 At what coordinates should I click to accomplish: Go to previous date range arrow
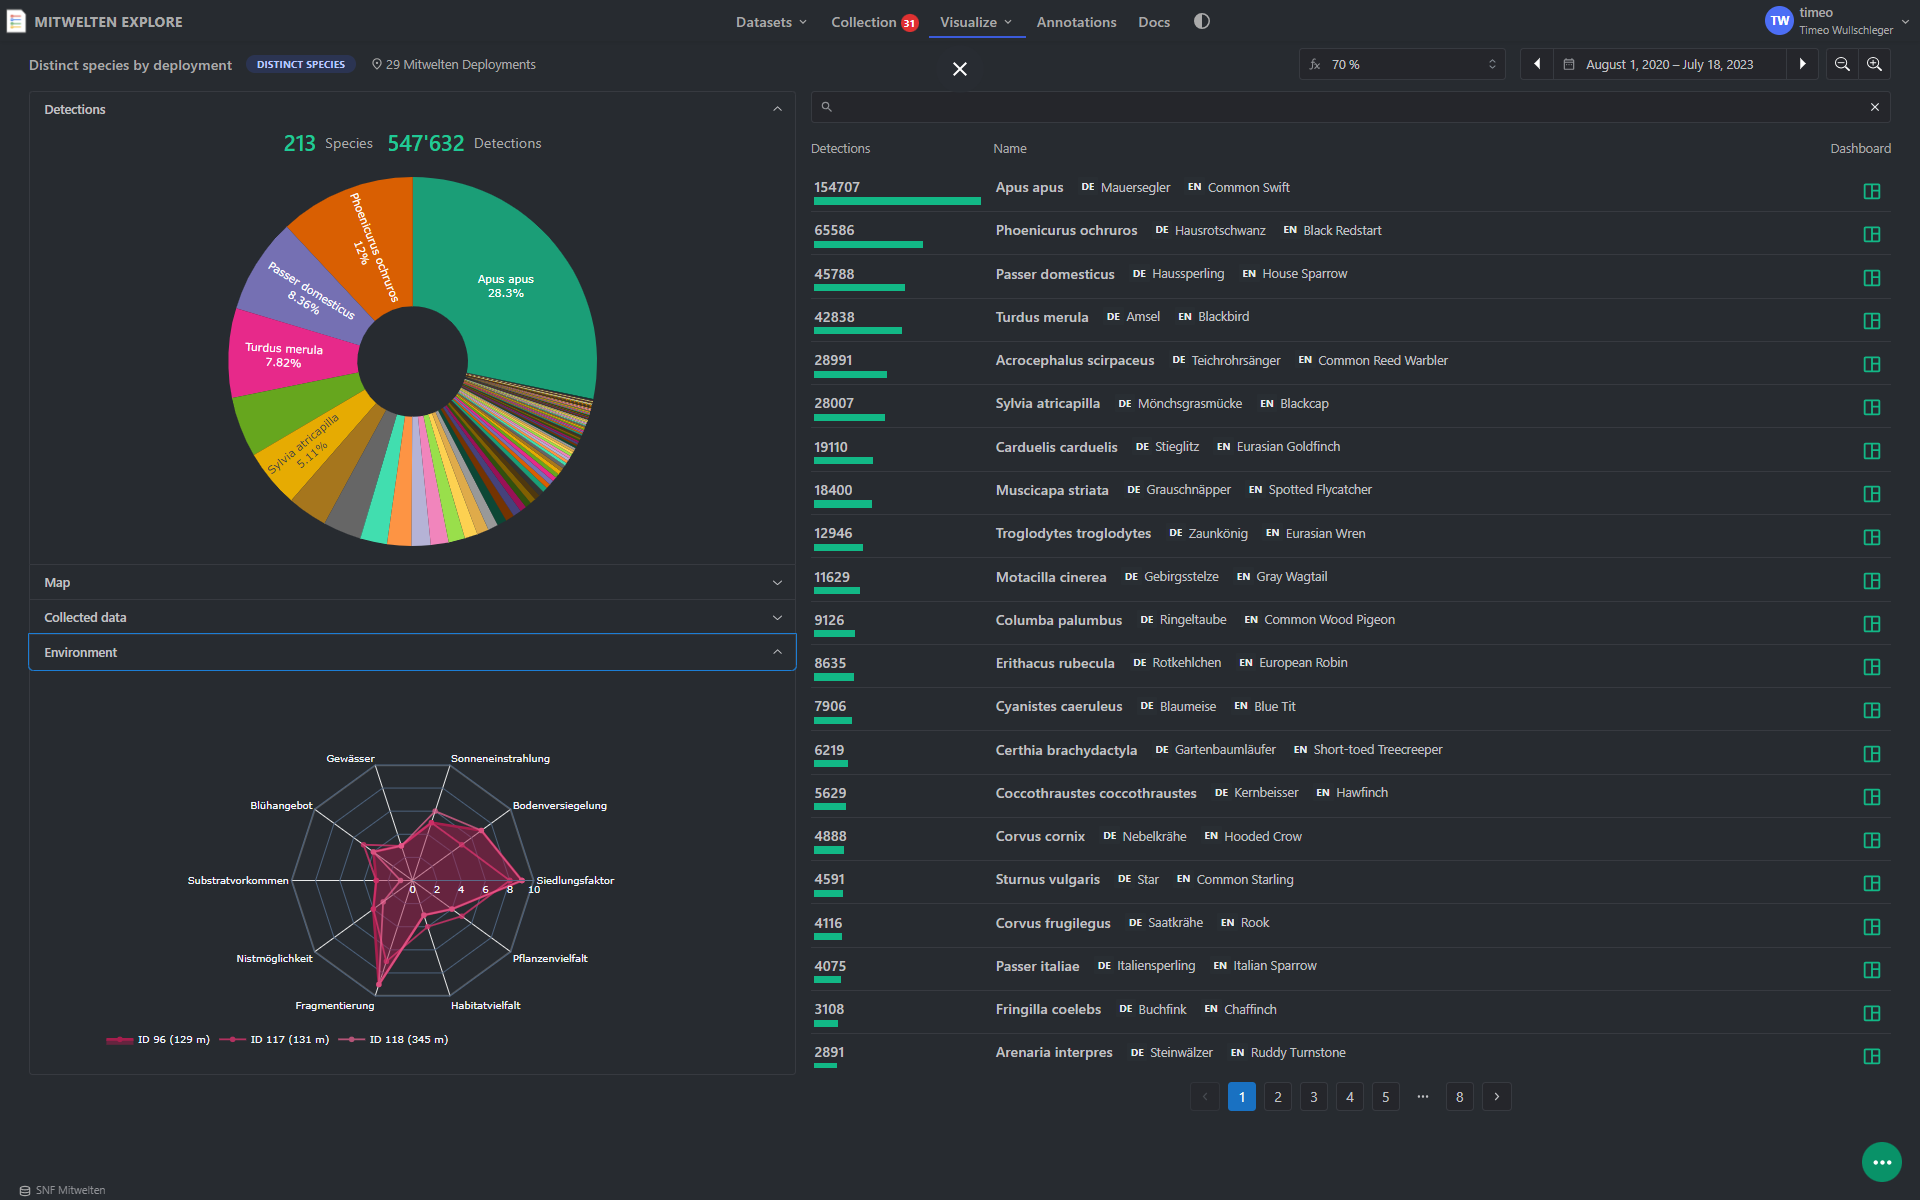click(x=1536, y=64)
